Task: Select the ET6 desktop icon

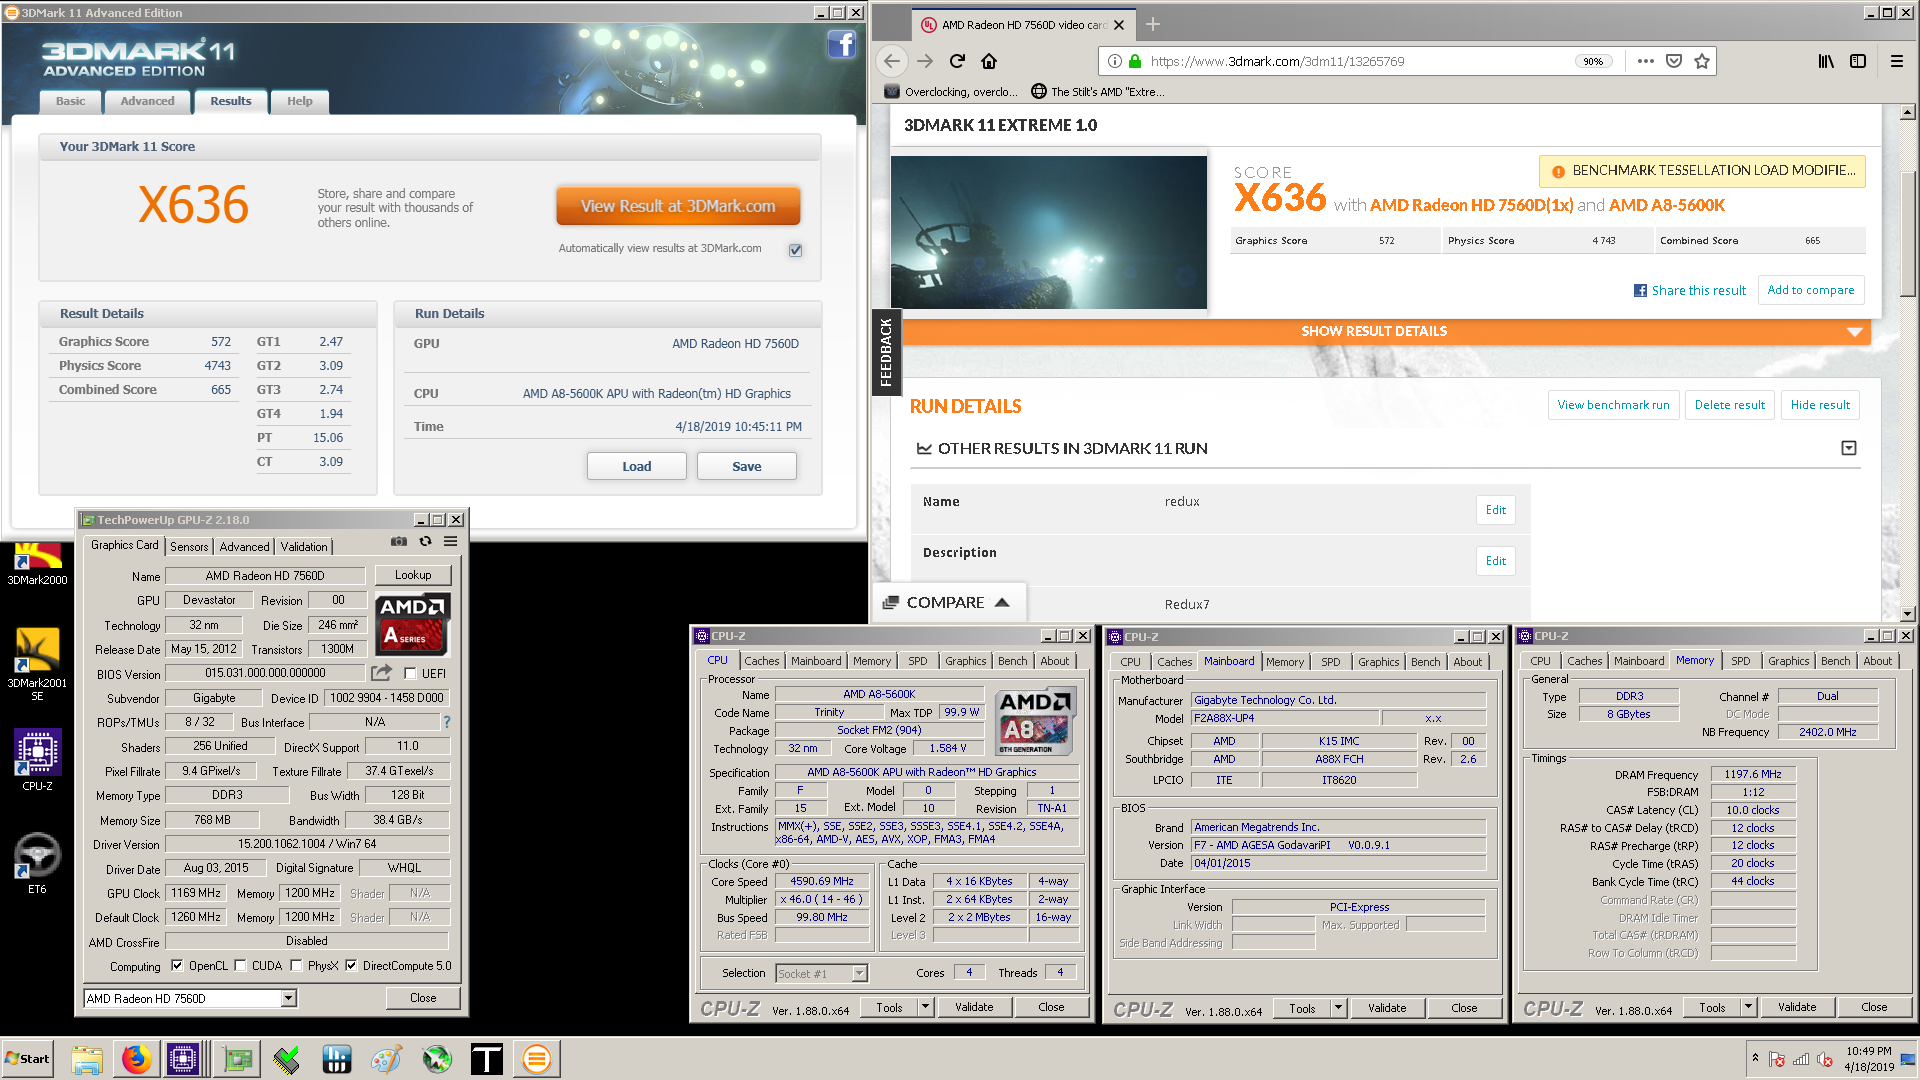Action: tap(37, 863)
